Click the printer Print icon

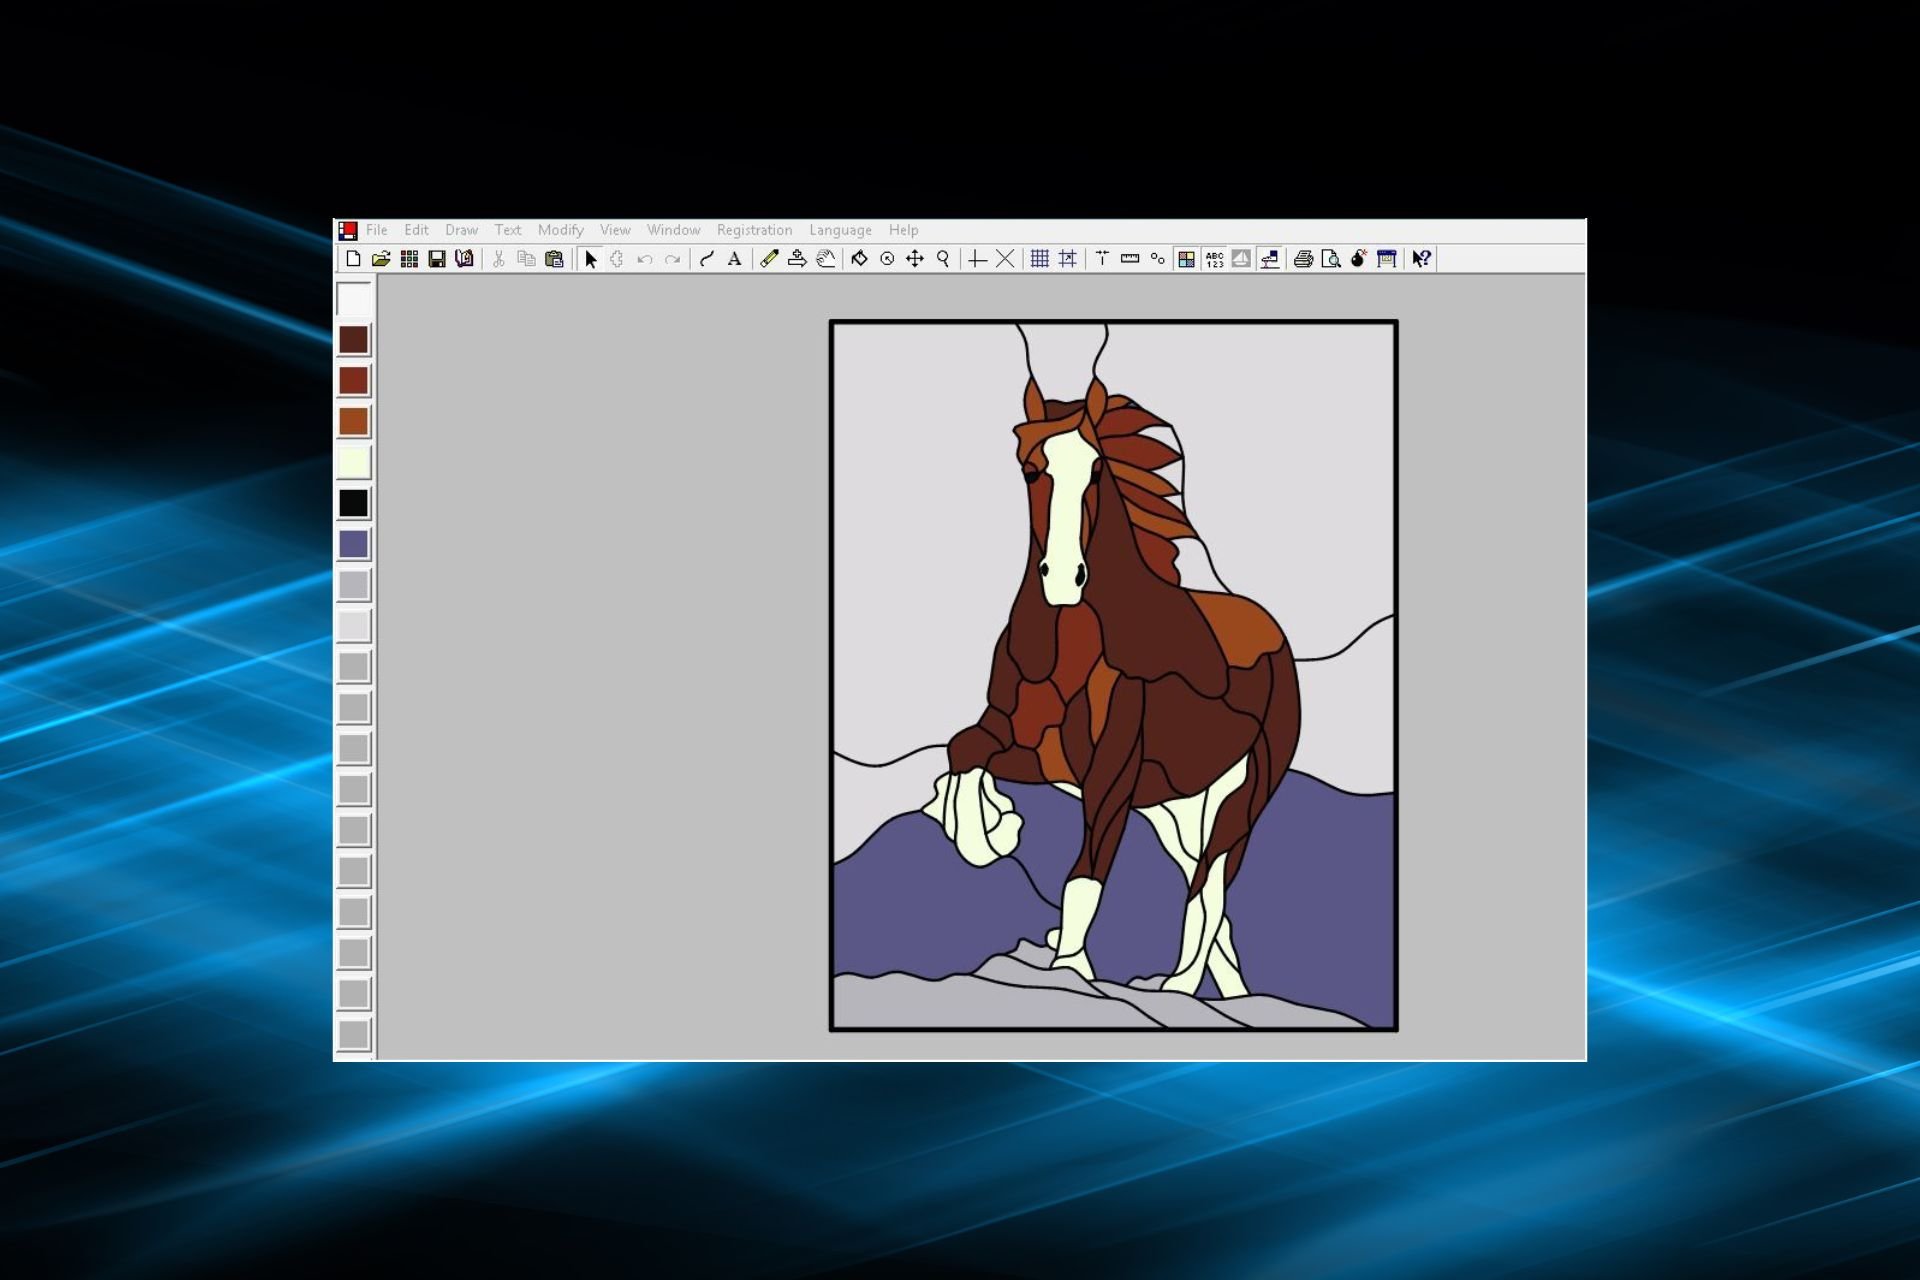click(x=1303, y=259)
